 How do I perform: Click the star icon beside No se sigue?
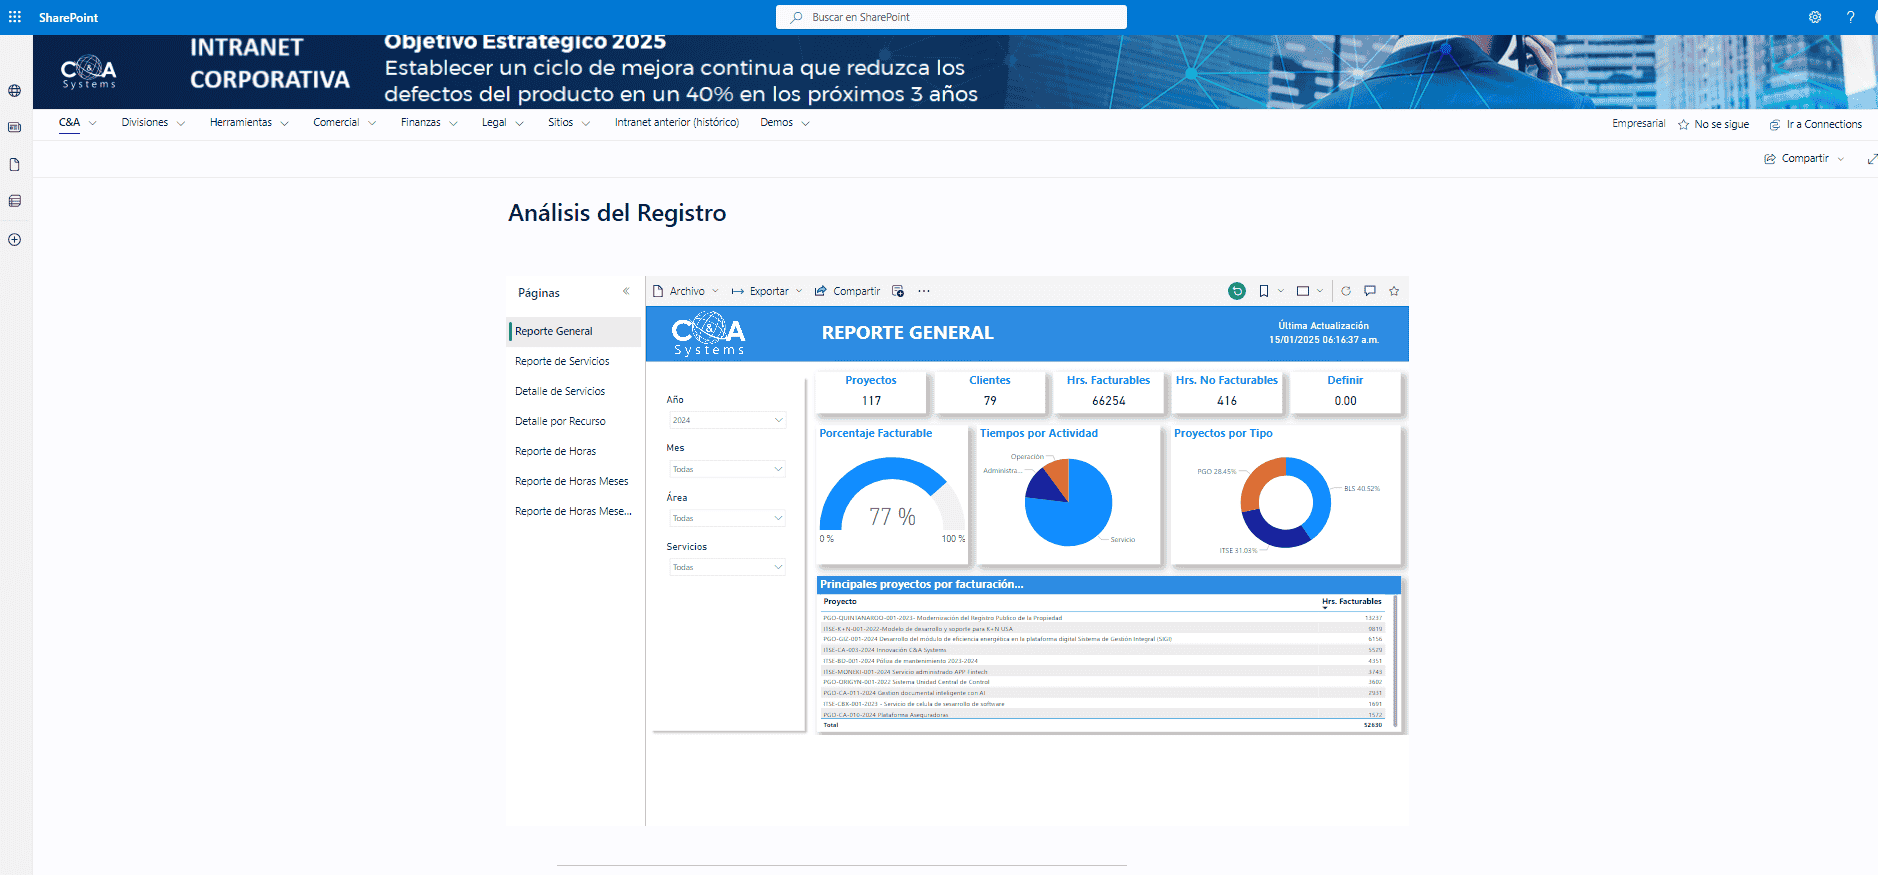pyautogui.click(x=1684, y=125)
